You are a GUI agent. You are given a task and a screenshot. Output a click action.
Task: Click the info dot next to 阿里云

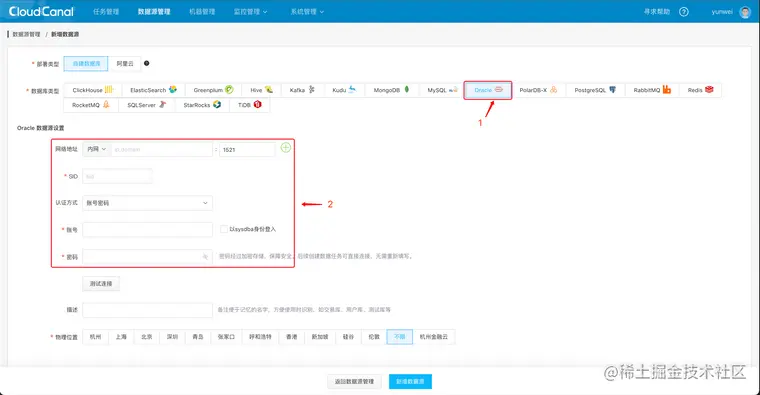[x=146, y=63]
